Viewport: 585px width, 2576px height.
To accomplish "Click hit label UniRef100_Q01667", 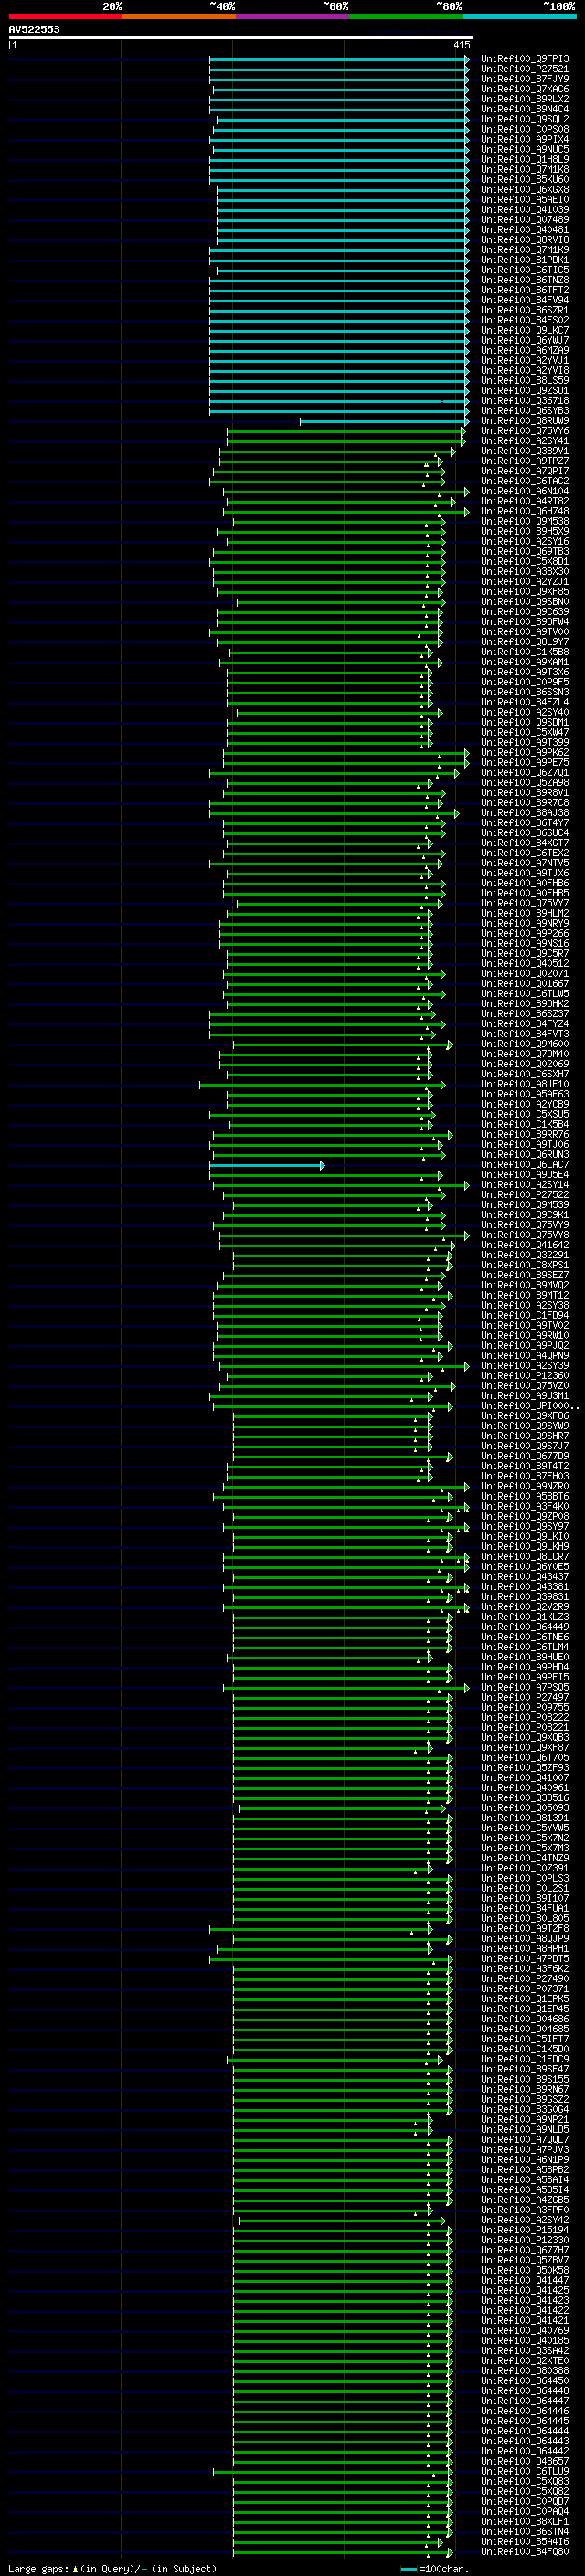I will point(525,983).
